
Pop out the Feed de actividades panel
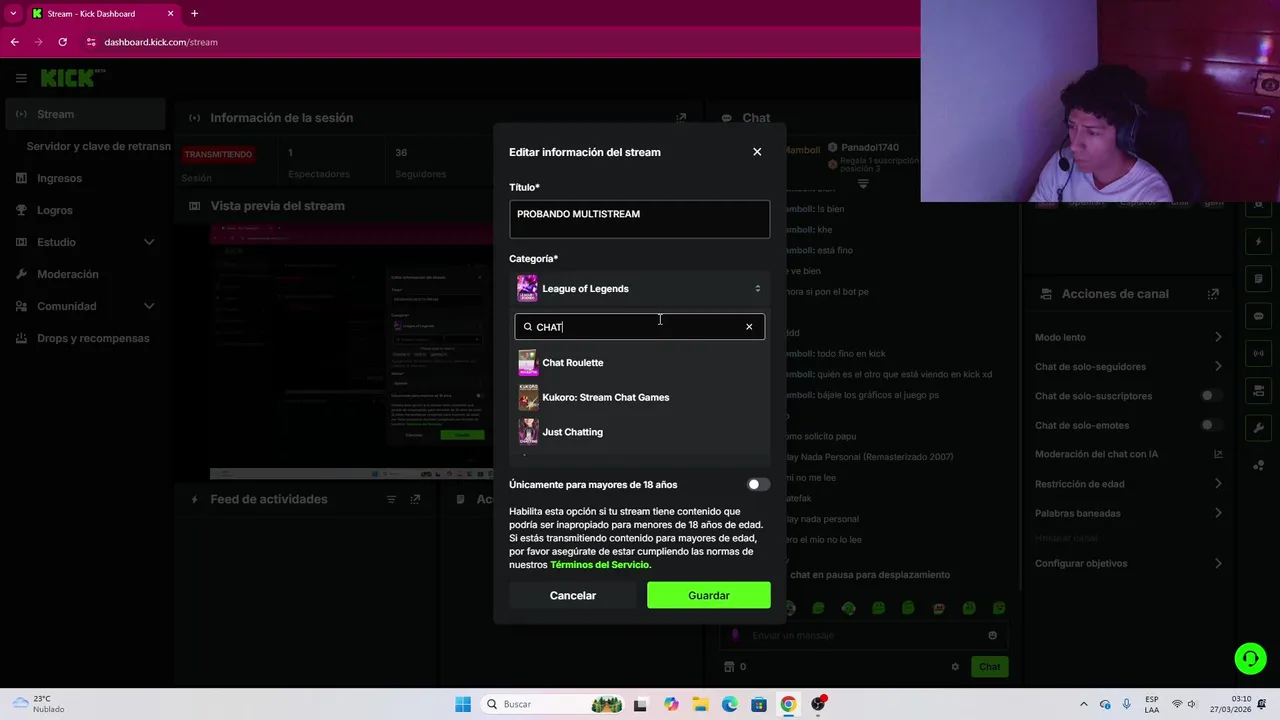pyautogui.click(x=415, y=499)
